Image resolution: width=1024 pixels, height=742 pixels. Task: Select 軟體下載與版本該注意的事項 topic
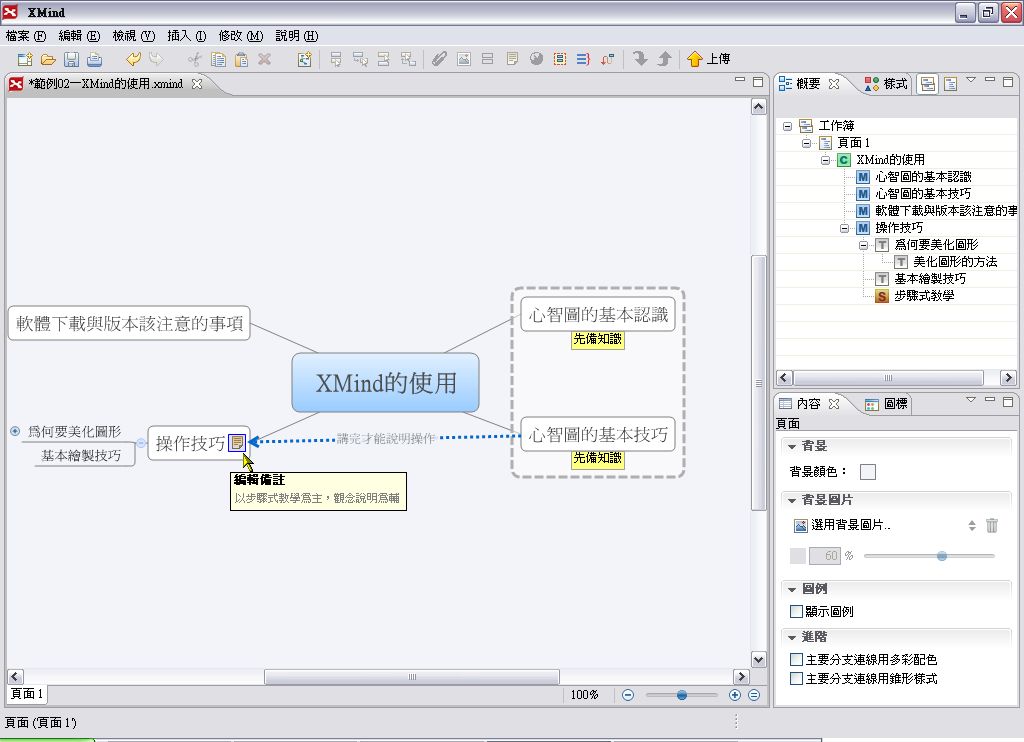point(129,323)
